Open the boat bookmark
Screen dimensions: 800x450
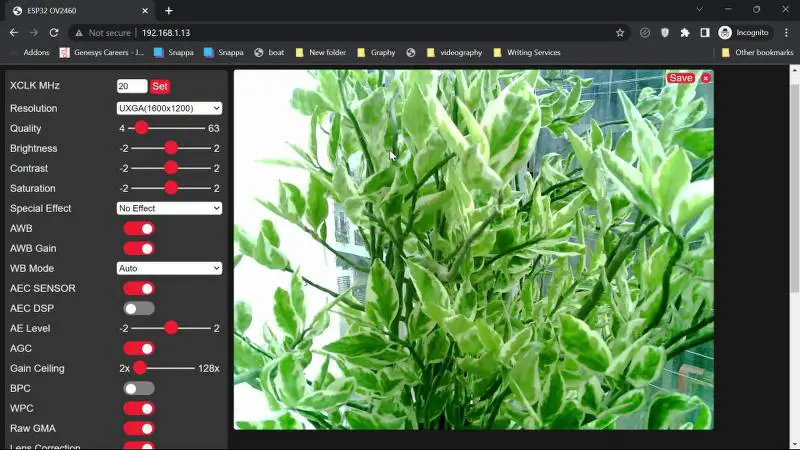click(269, 53)
